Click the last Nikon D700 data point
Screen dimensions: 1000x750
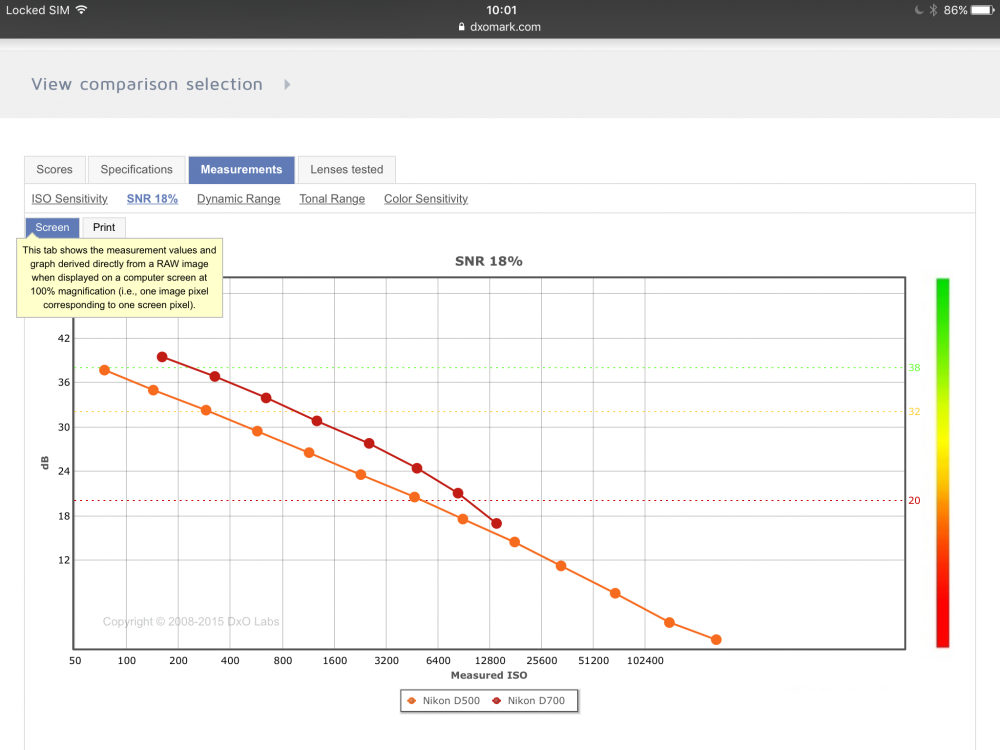[496, 524]
